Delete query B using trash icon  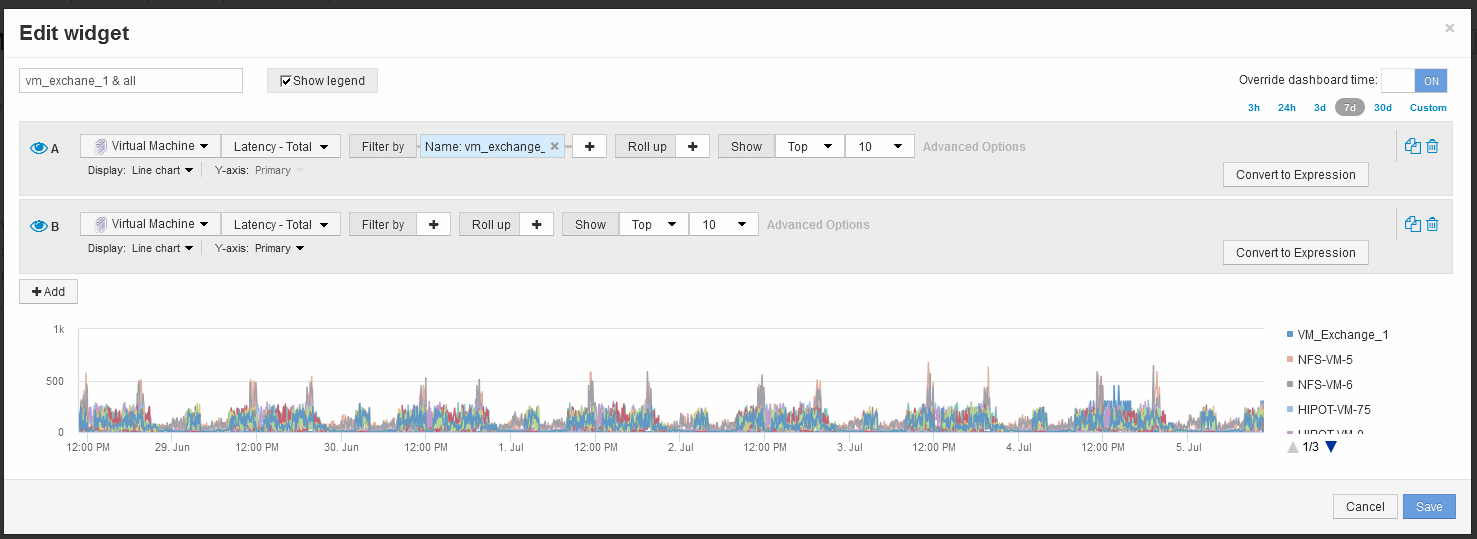pos(1432,224)
